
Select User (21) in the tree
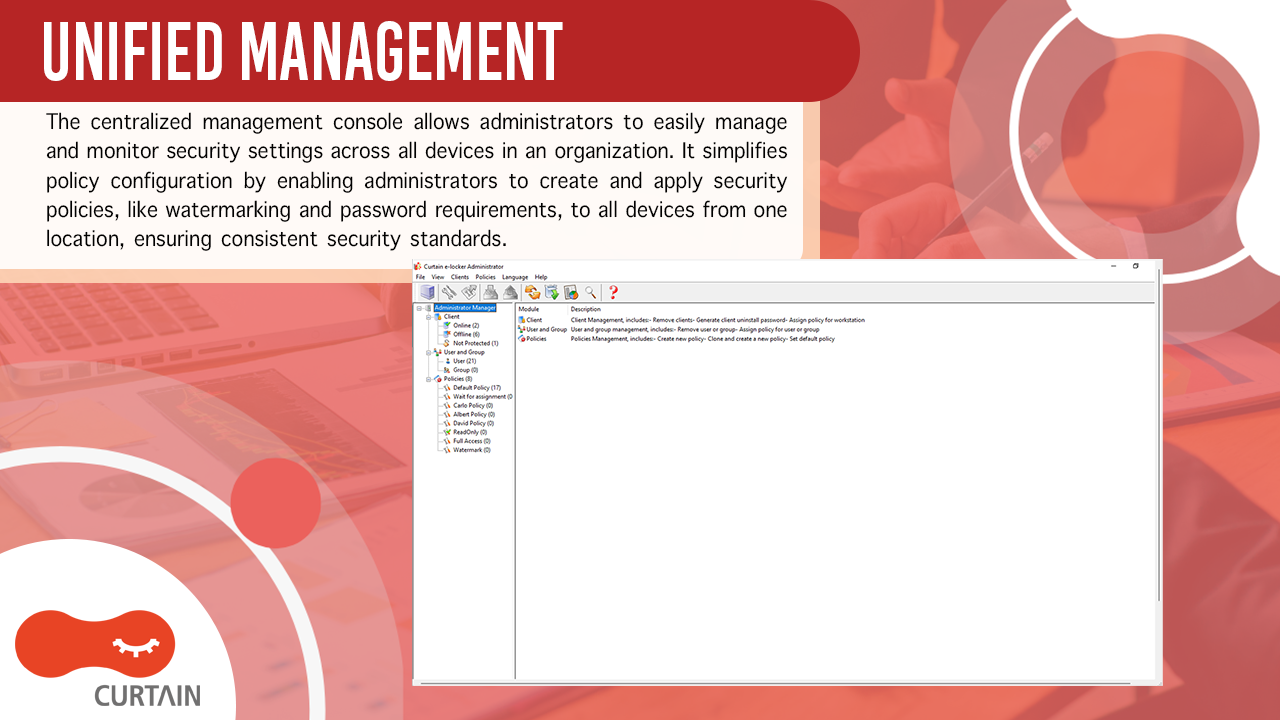coord(465,361)
